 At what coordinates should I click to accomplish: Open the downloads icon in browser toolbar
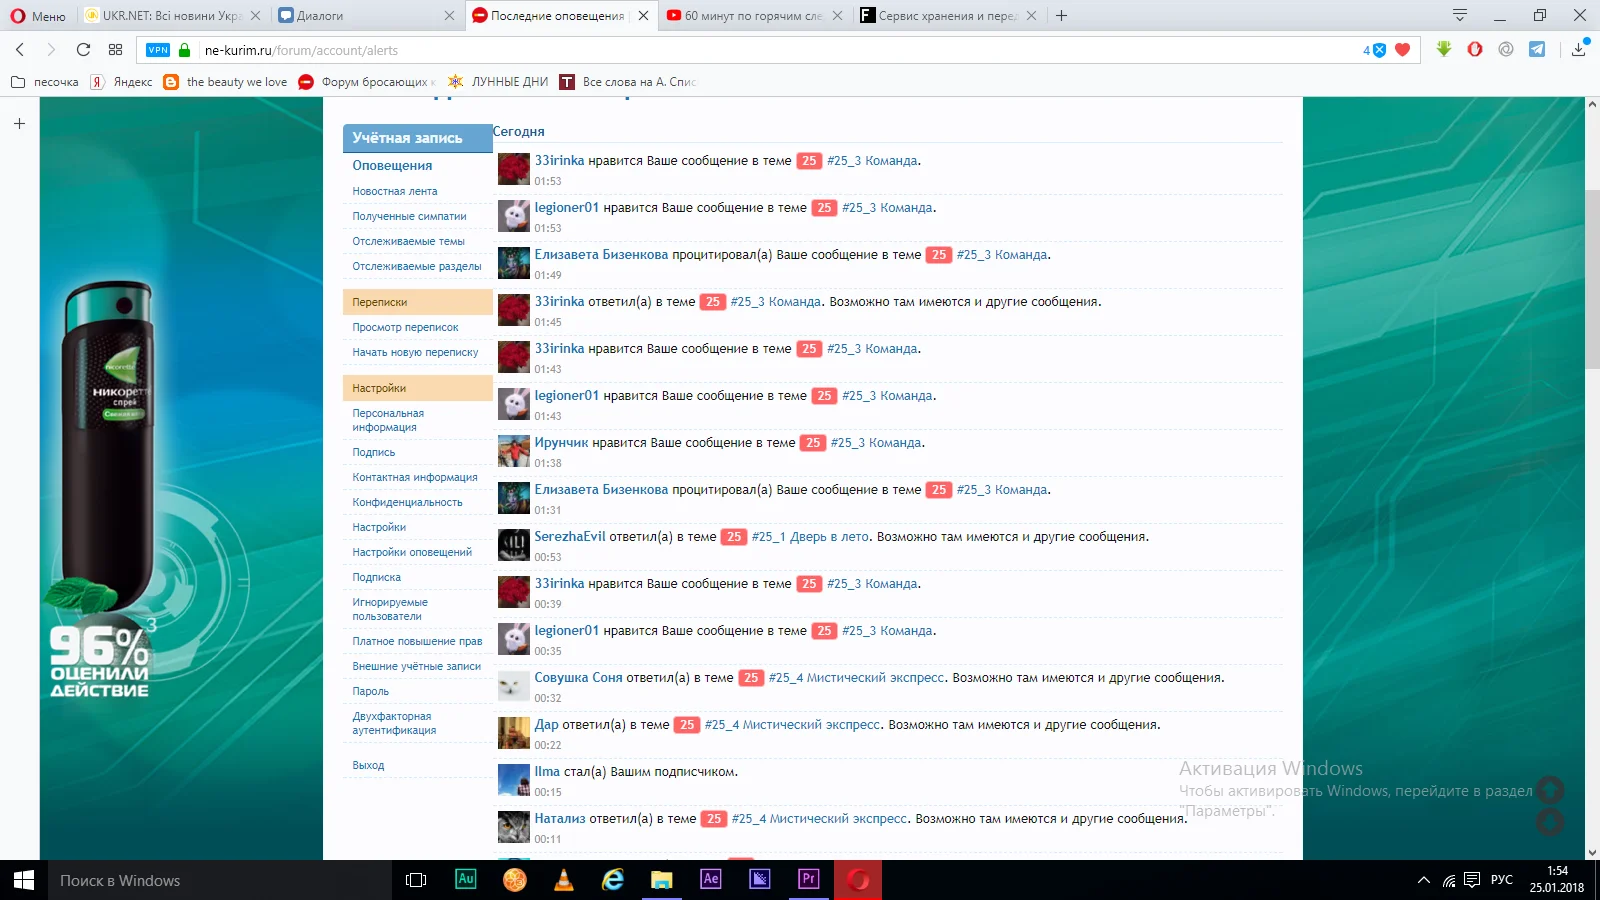click(1578, 50)
